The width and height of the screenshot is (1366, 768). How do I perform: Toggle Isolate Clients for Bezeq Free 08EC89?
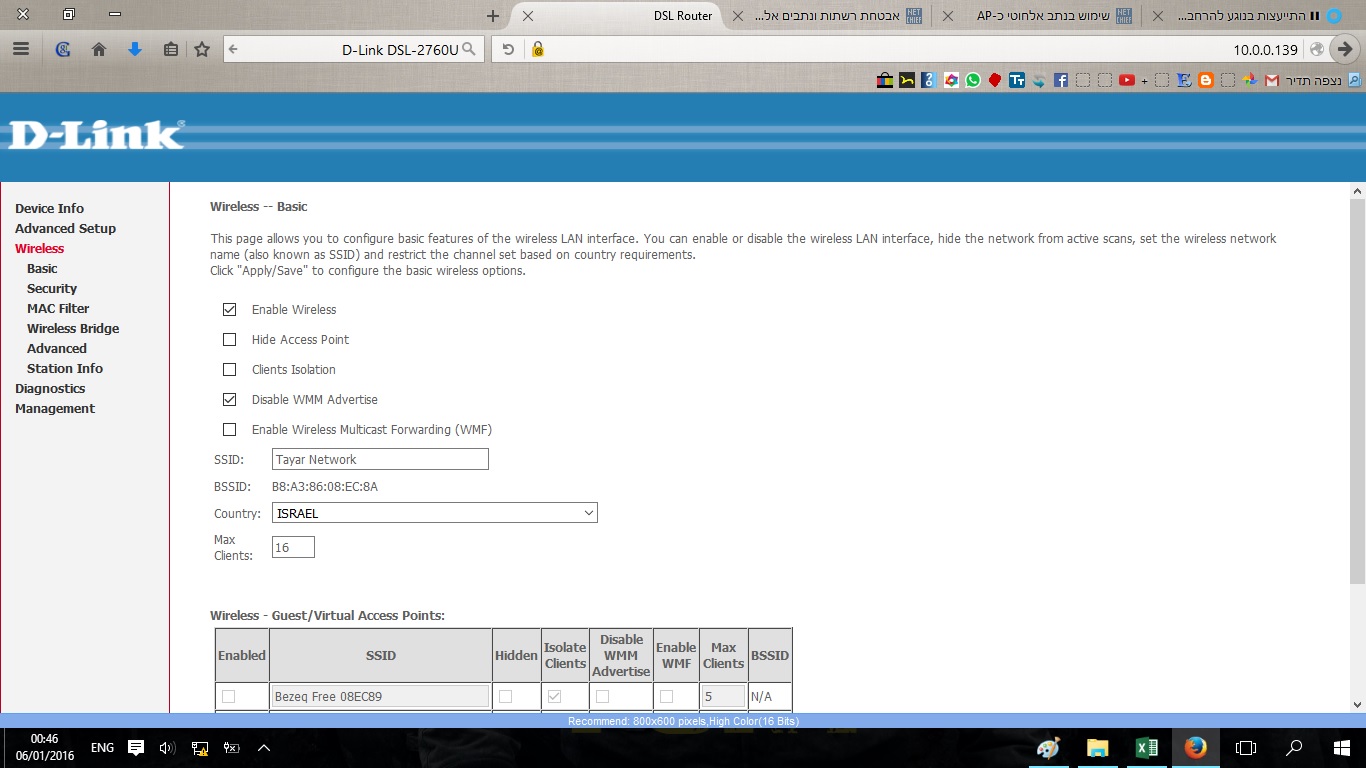(x=554, y=696)
